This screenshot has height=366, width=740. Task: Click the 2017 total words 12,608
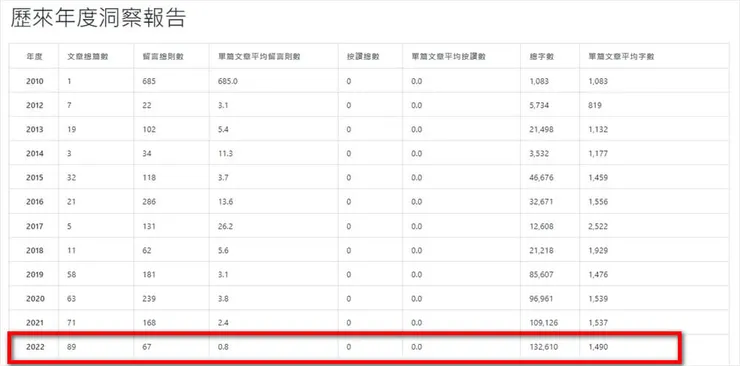tap(540, 226)
